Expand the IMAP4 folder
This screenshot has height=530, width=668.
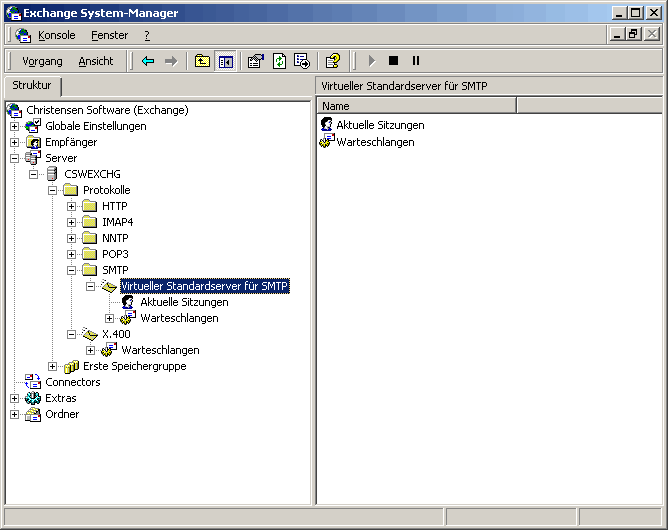pos(71,222)
